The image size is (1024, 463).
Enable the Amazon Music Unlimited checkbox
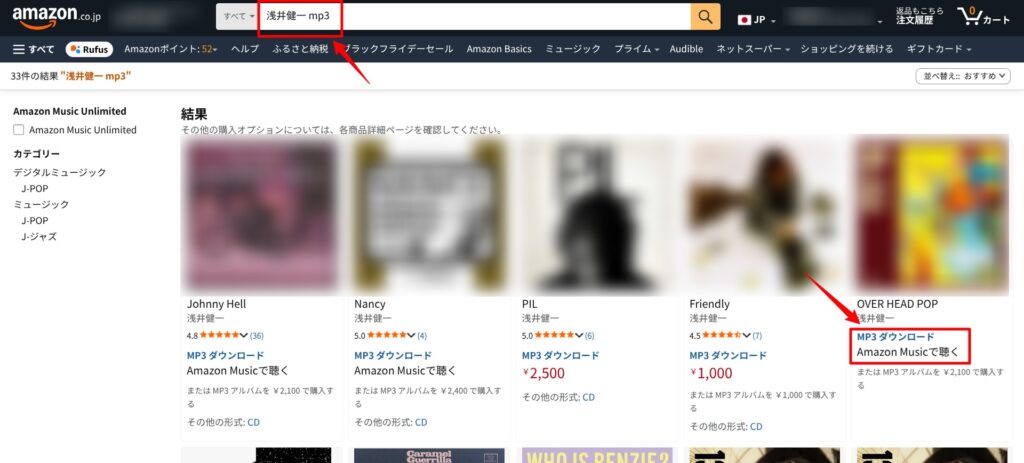19,130
